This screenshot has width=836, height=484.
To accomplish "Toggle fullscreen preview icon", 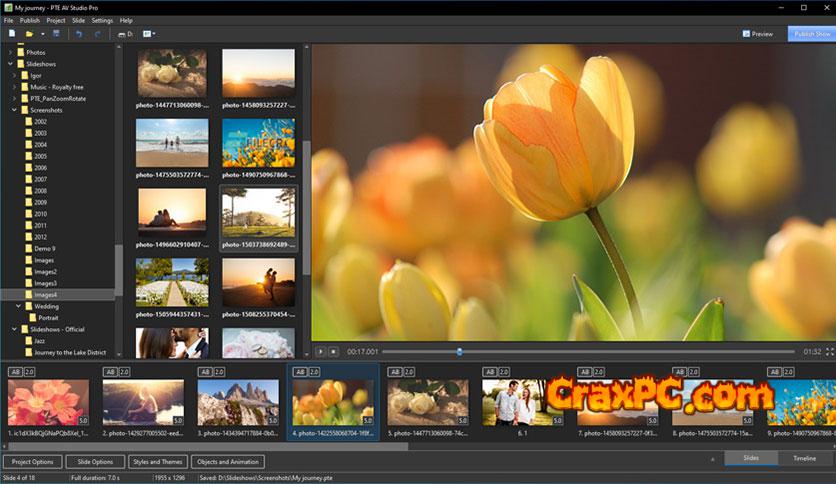I will click(829, 352).
